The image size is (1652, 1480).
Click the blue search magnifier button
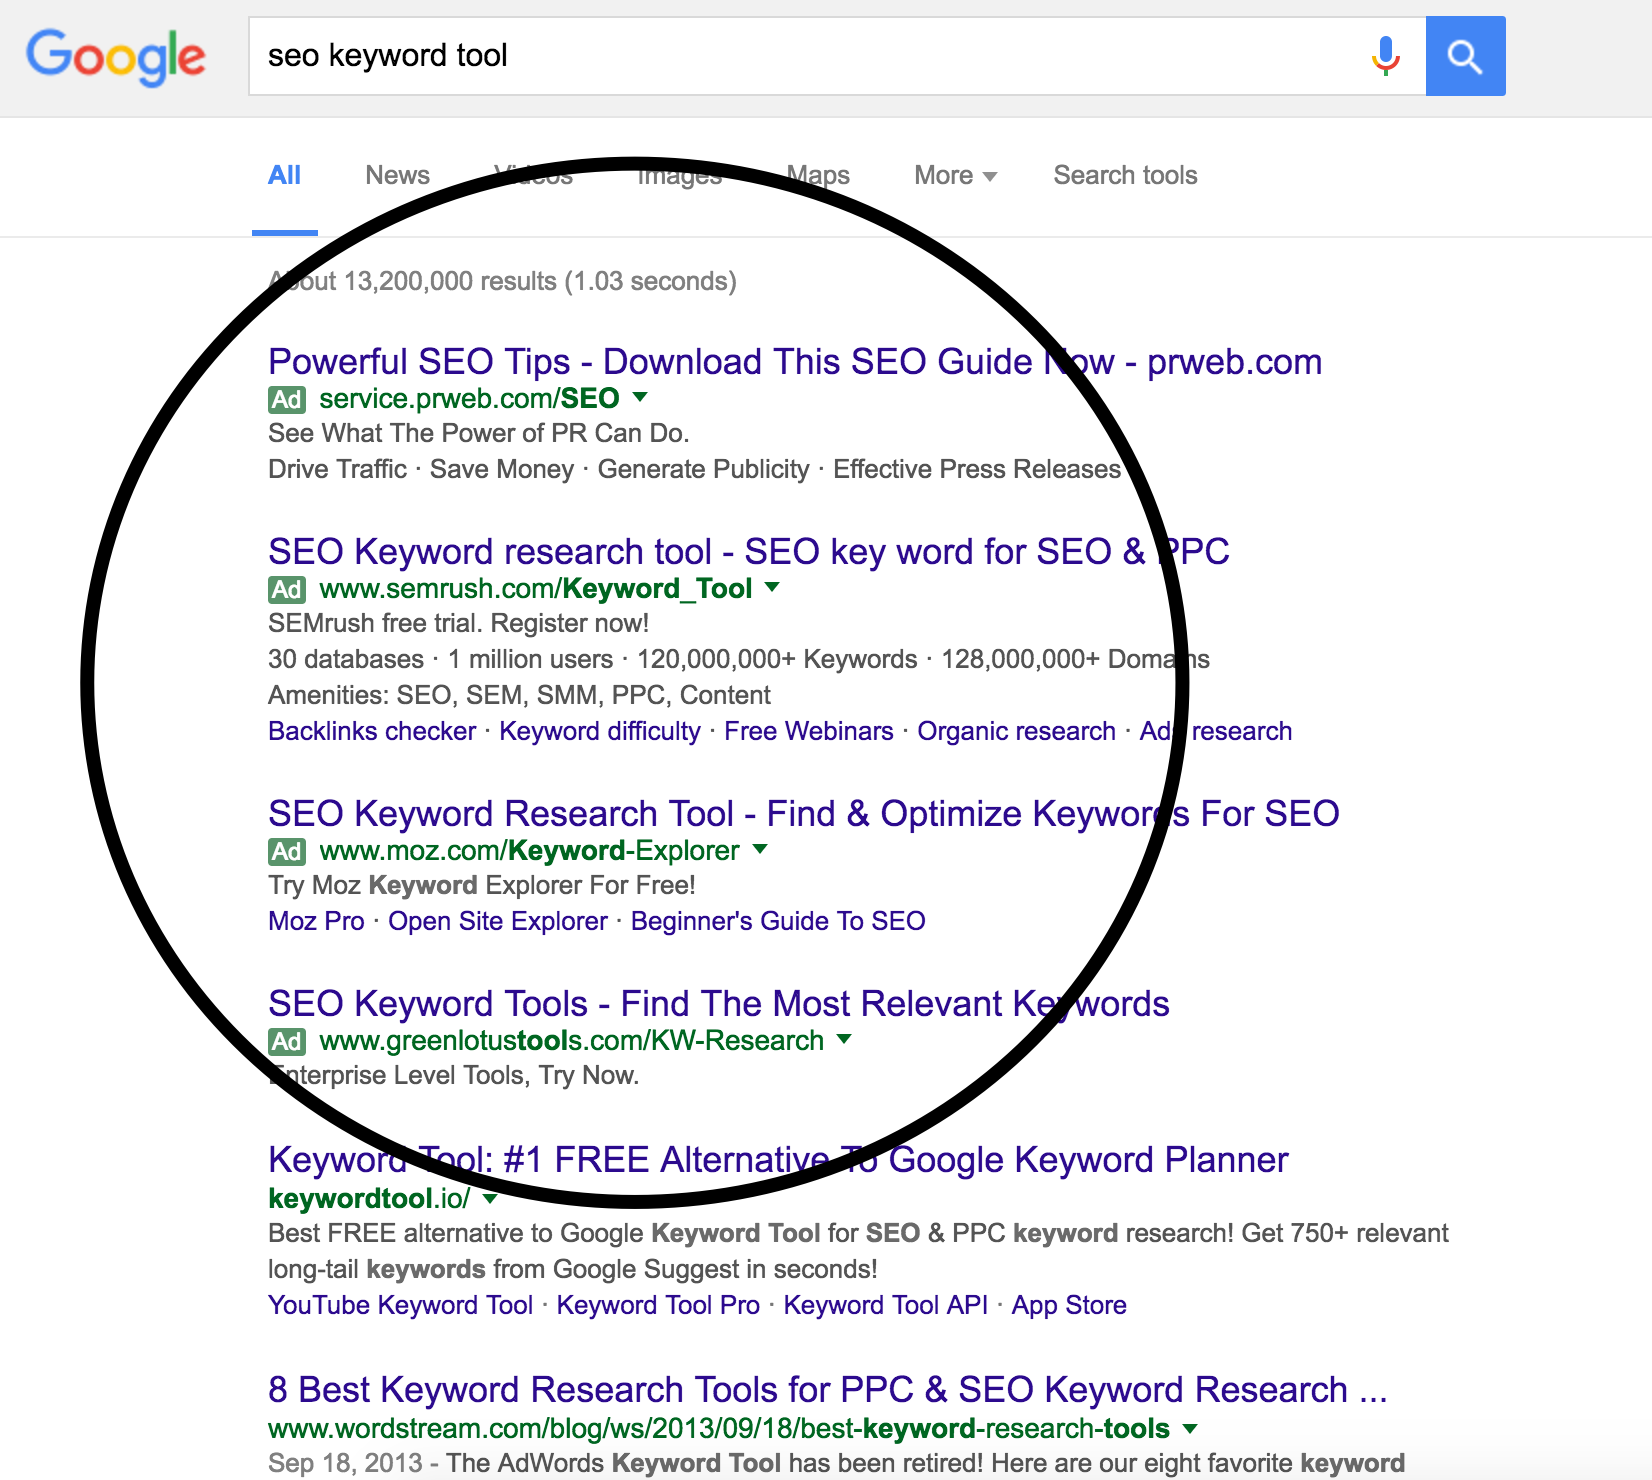[1465, 56]
